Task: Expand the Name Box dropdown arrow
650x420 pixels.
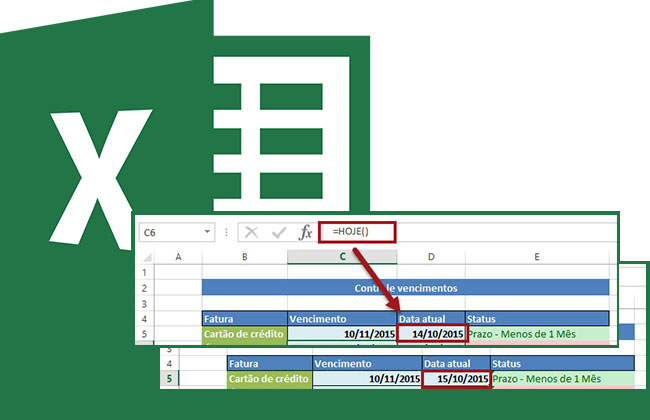Action: point(207,232)
